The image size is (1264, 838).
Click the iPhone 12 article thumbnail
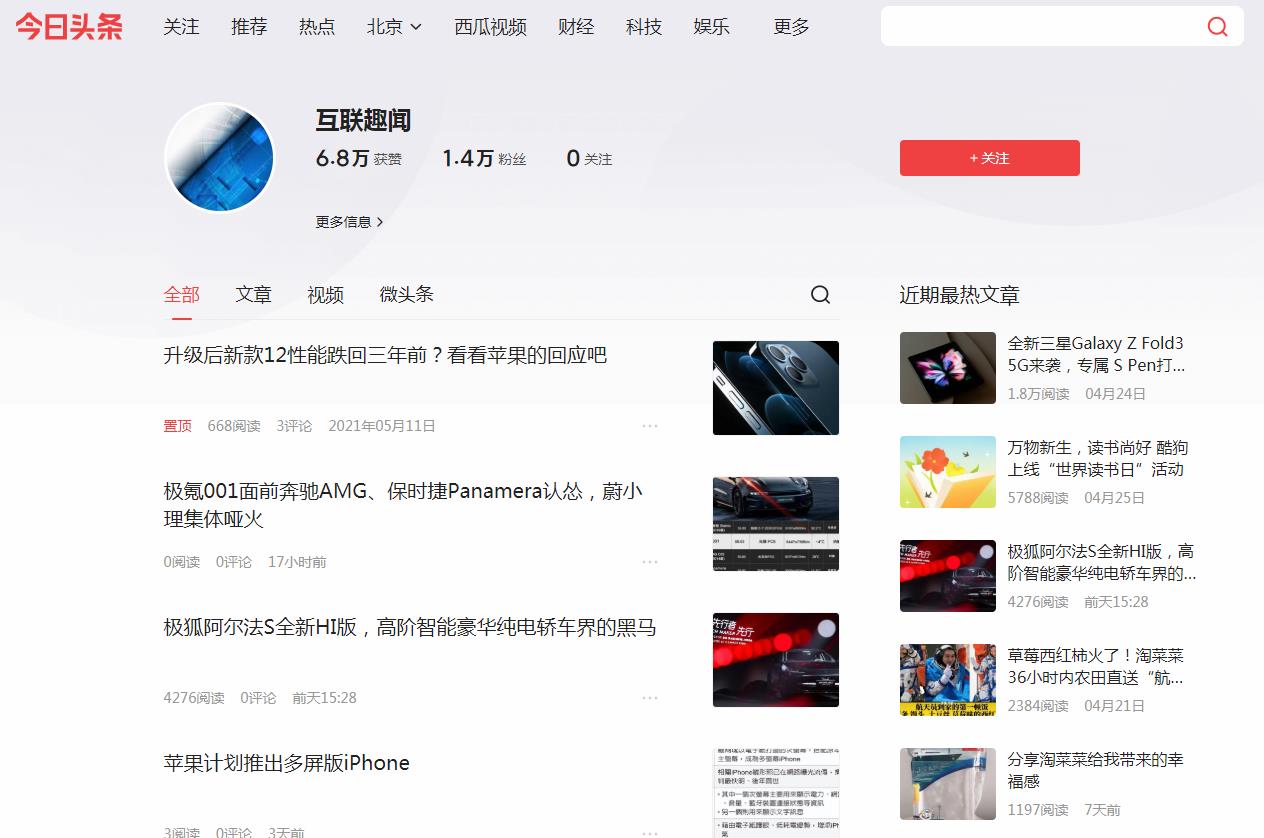tap(776, 388)
